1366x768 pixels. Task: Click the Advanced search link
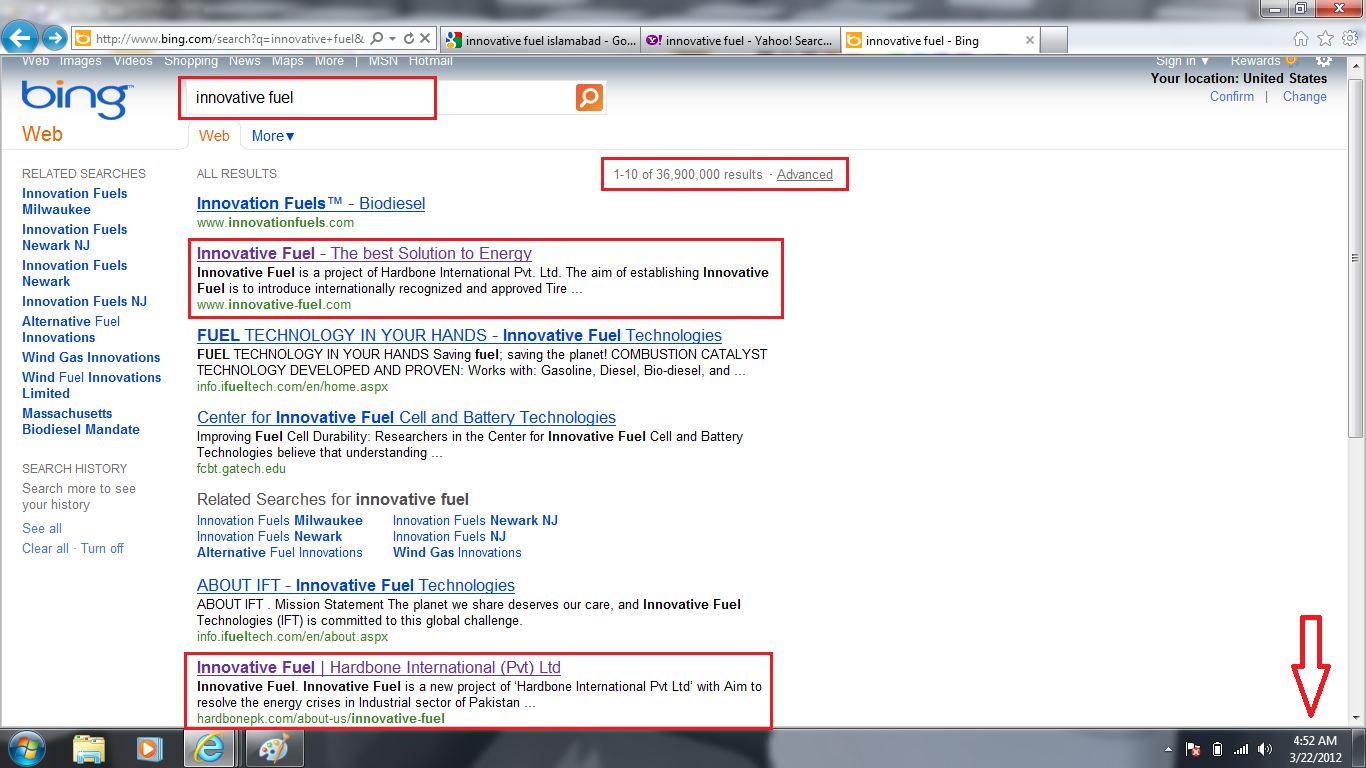[x=805, y=175]
